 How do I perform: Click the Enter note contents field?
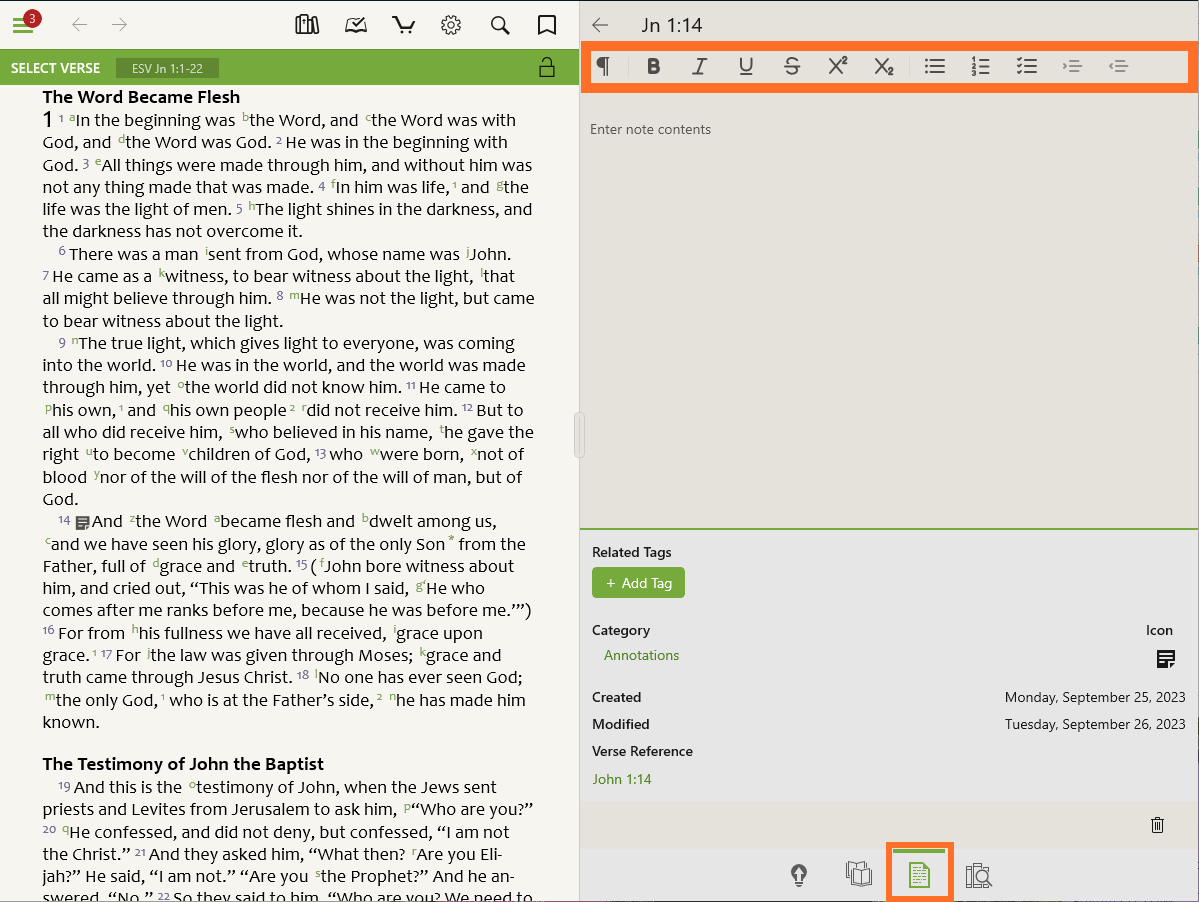(x=888, y=300)
